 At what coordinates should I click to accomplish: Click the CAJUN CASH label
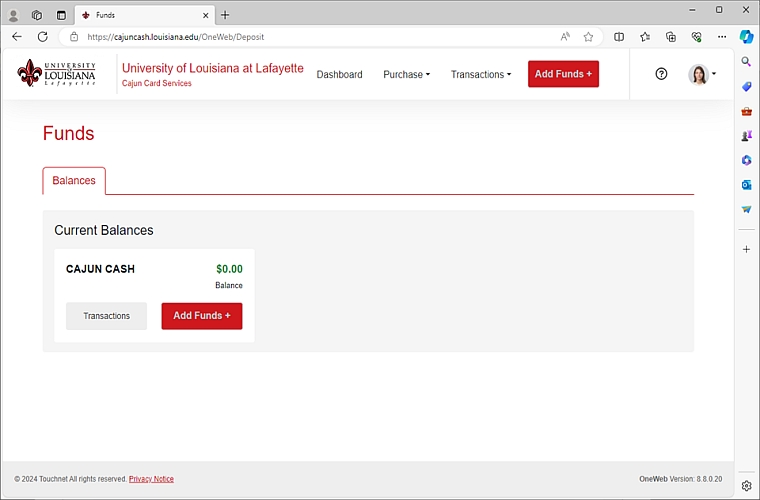(100, 269)
